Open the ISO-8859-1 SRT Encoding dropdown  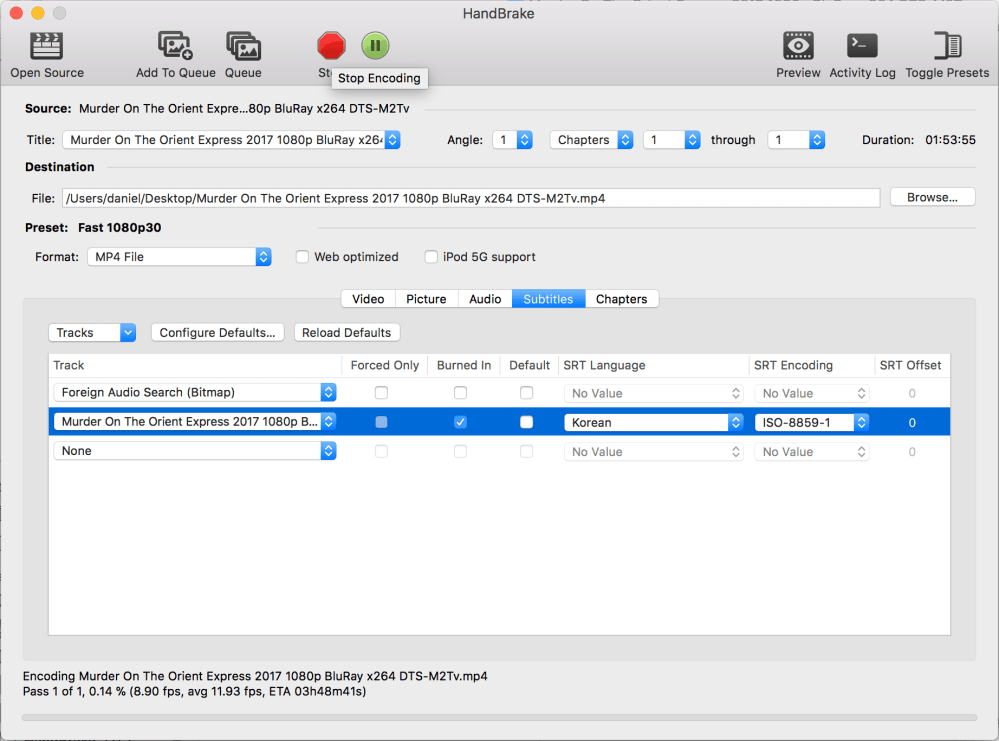click(x=812, y=422)
